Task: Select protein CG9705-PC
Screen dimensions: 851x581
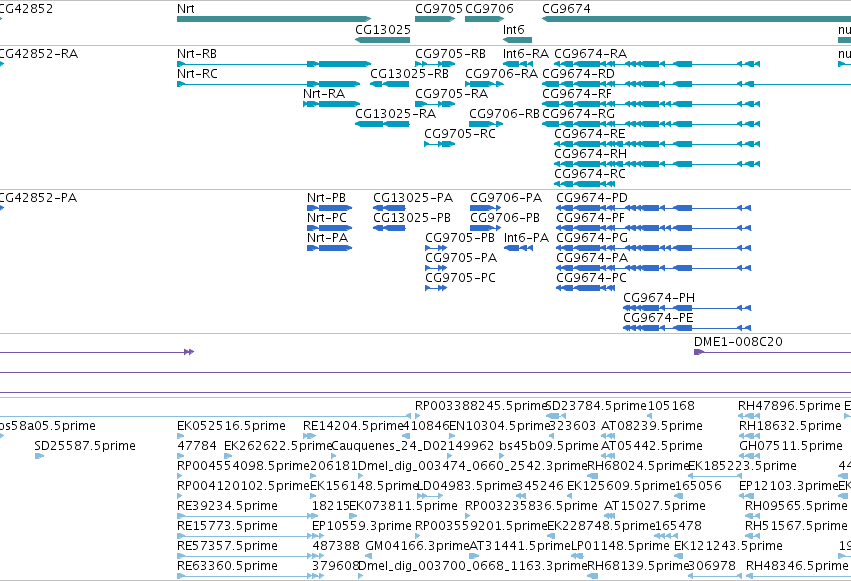Action: tap(460, 278)
